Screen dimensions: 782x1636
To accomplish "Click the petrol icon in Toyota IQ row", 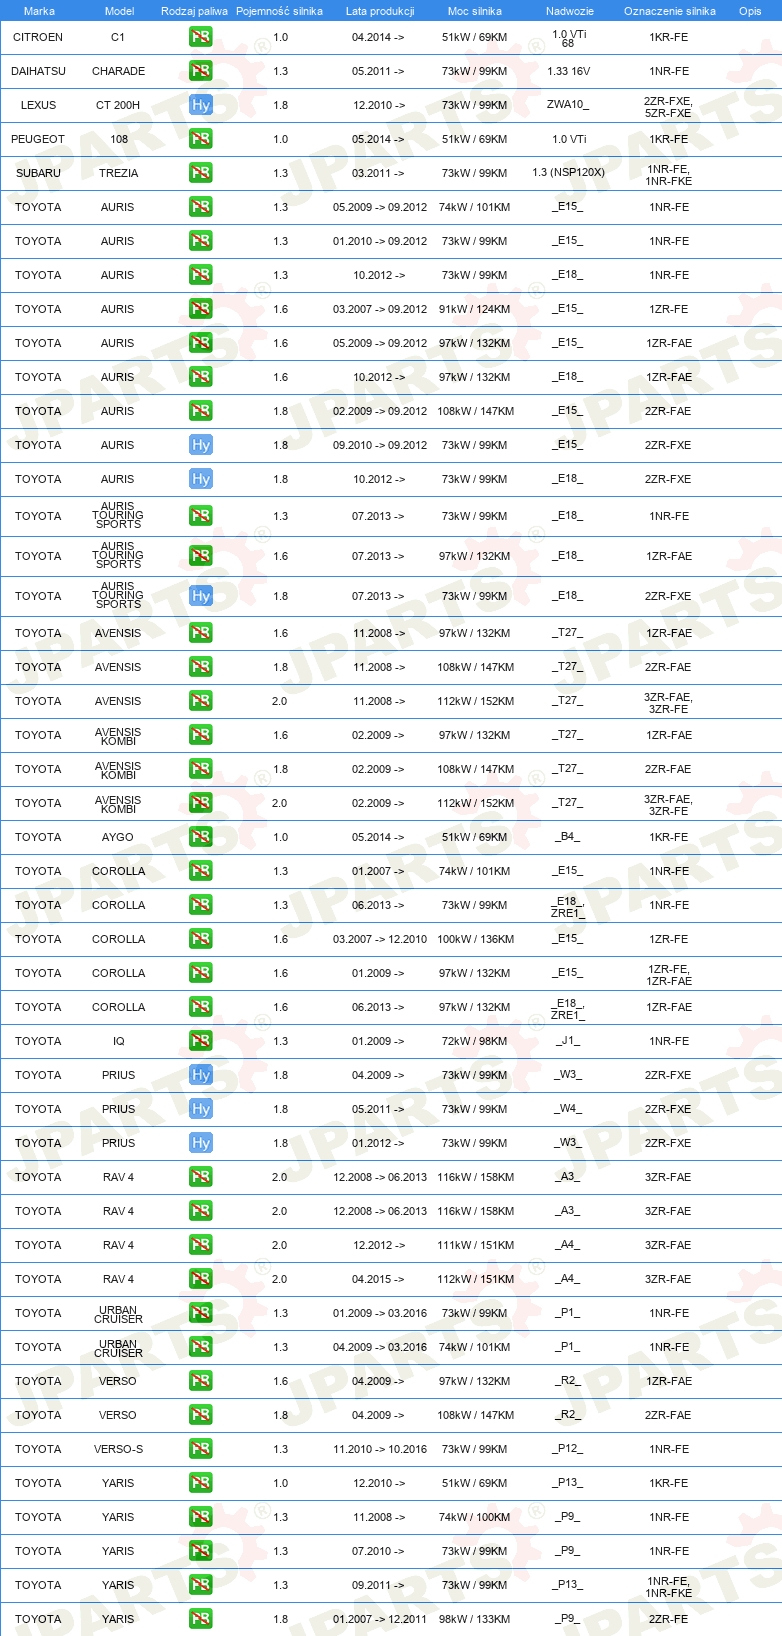I will (201, 1041).
